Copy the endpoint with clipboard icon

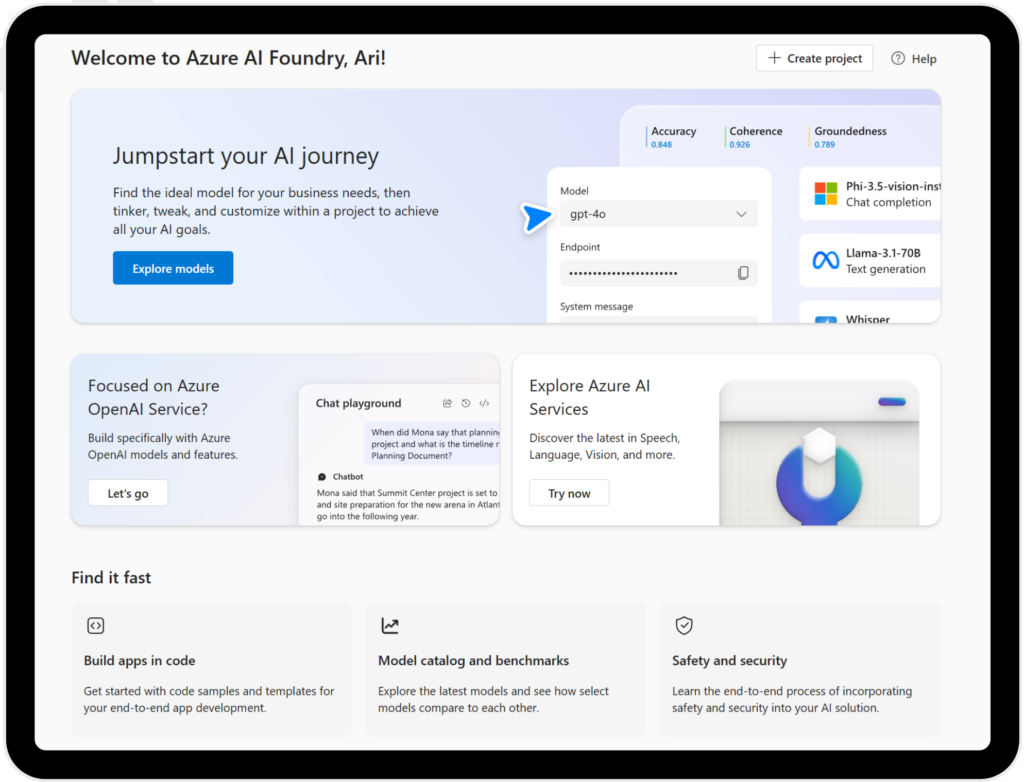coord(743,273)
